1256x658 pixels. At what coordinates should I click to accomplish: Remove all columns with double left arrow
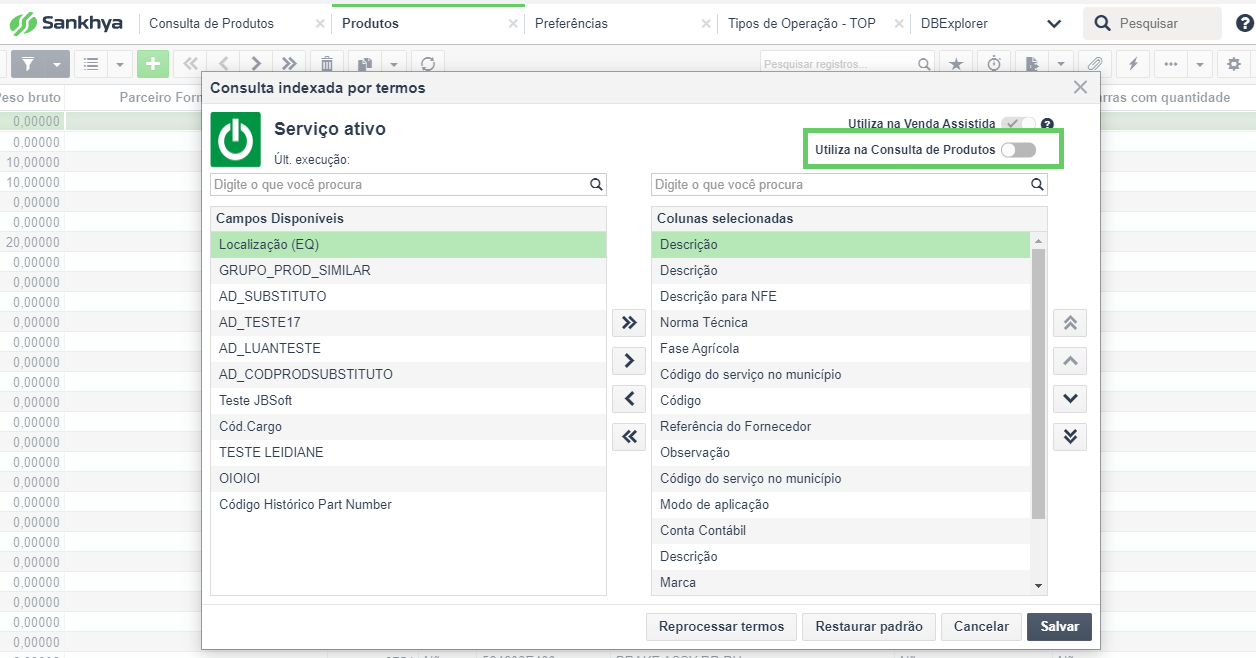[629, 437]
